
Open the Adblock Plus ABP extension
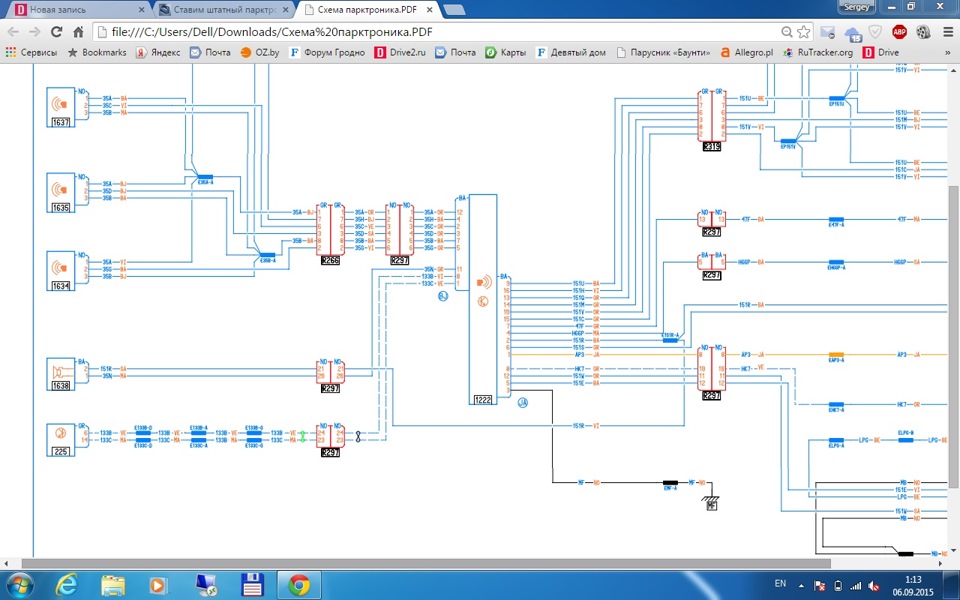pyautogui.click(x=899, y=32)
